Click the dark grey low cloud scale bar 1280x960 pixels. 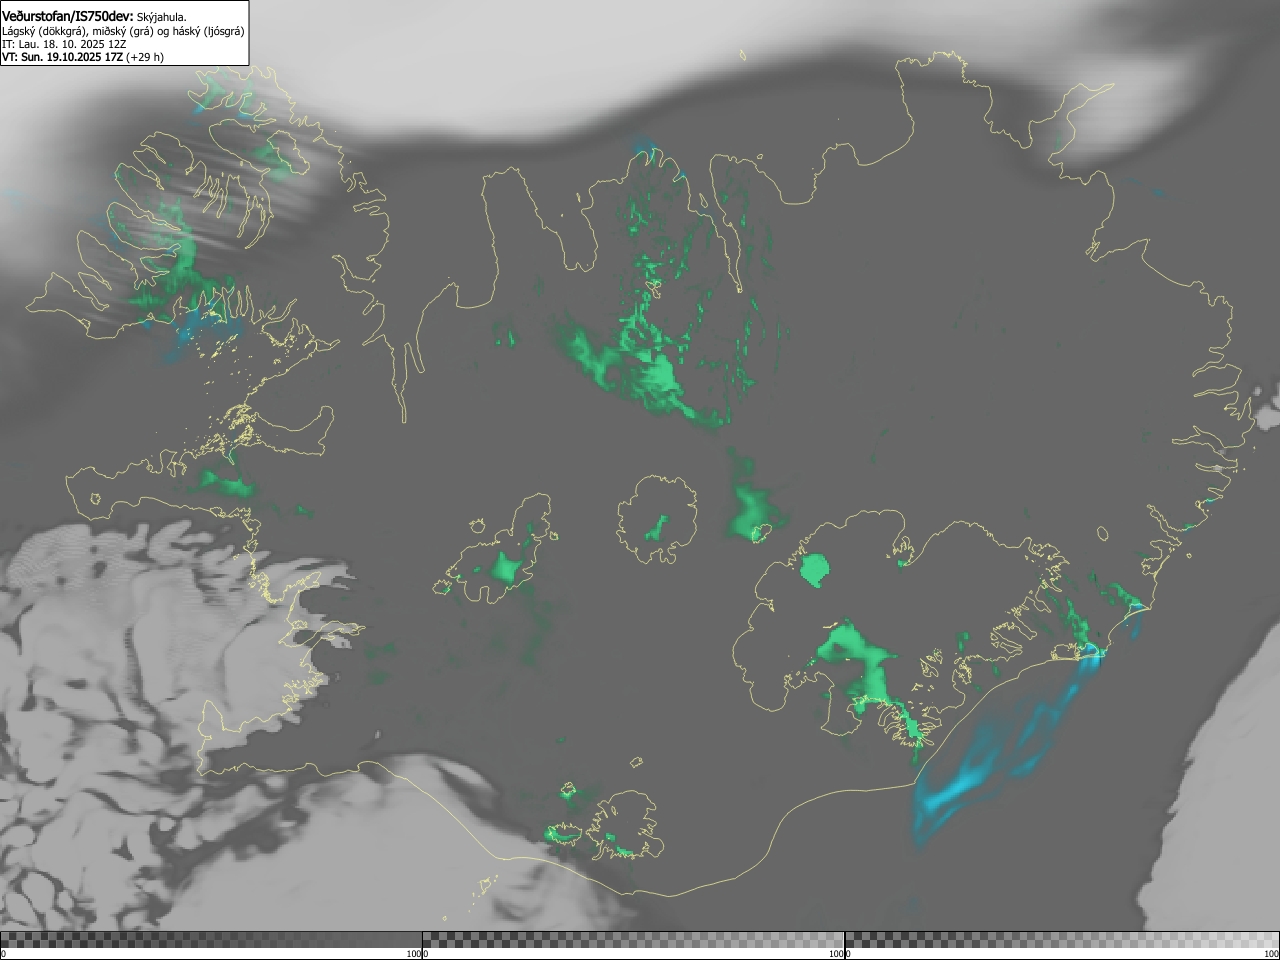point(211,940)
